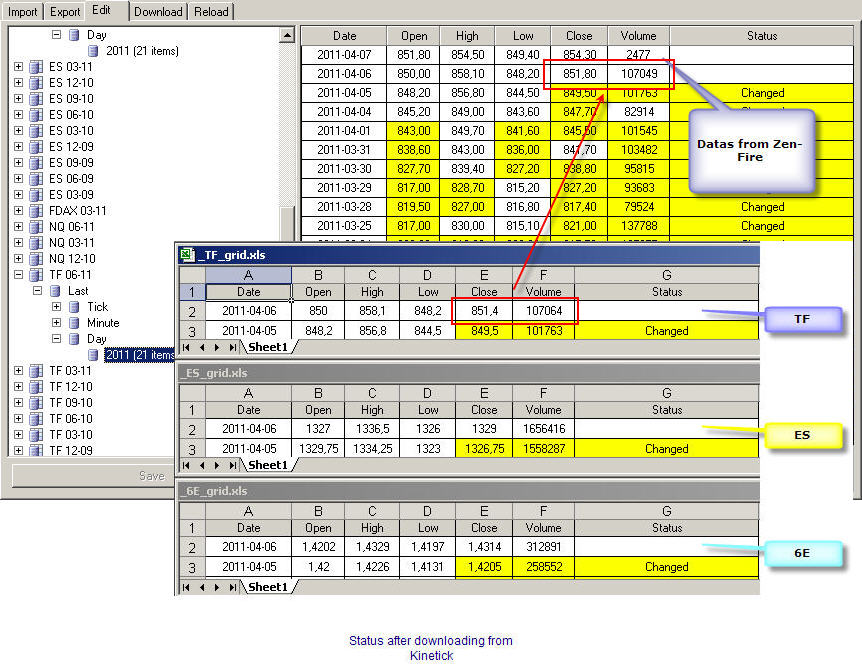This screenshot has width=862, height=664.
Task: Go to last sheet in _TF_grid.xls
Action: (x=233, y=347)
